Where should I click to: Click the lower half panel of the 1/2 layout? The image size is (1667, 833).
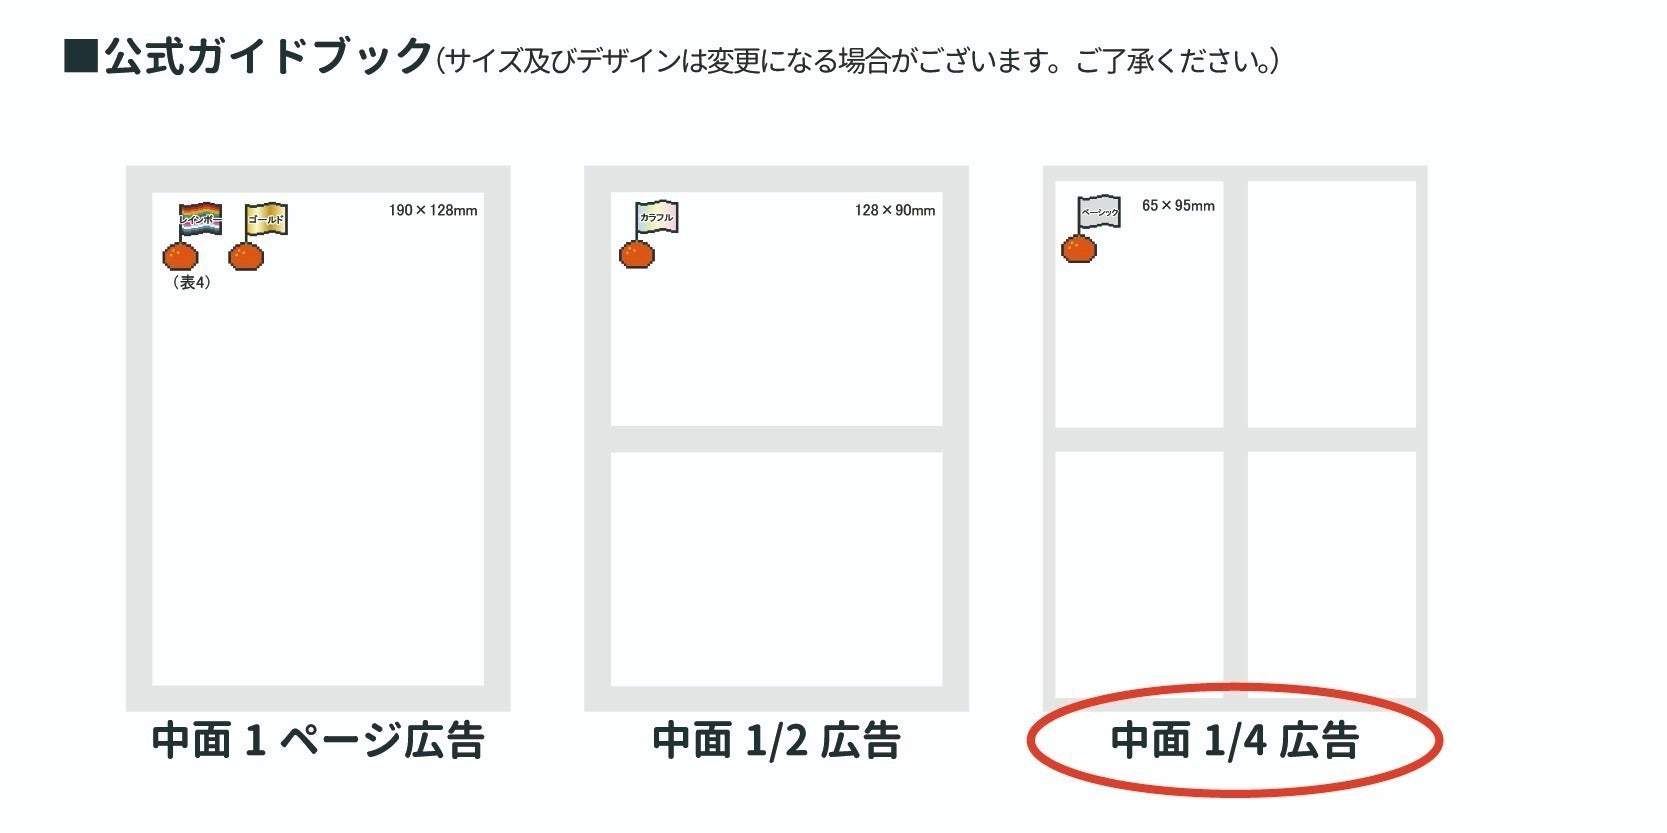tap(776, 568)
